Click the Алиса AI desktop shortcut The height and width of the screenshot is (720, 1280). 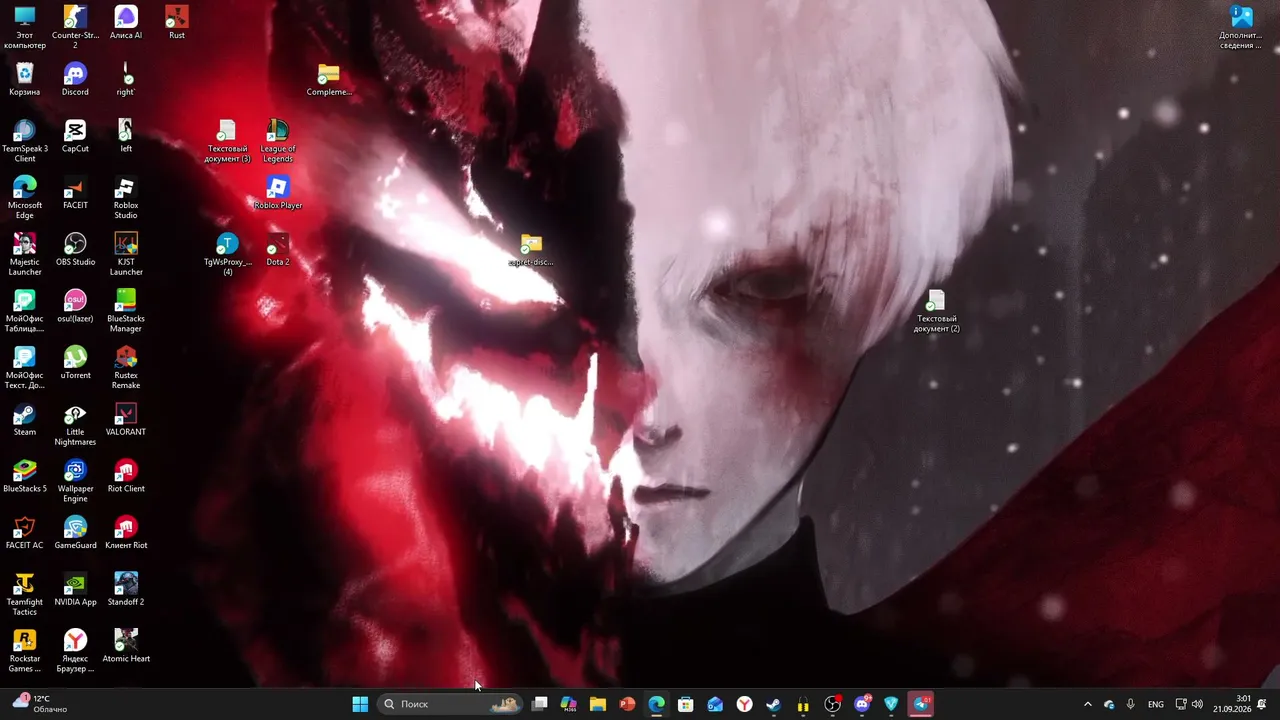126,23
